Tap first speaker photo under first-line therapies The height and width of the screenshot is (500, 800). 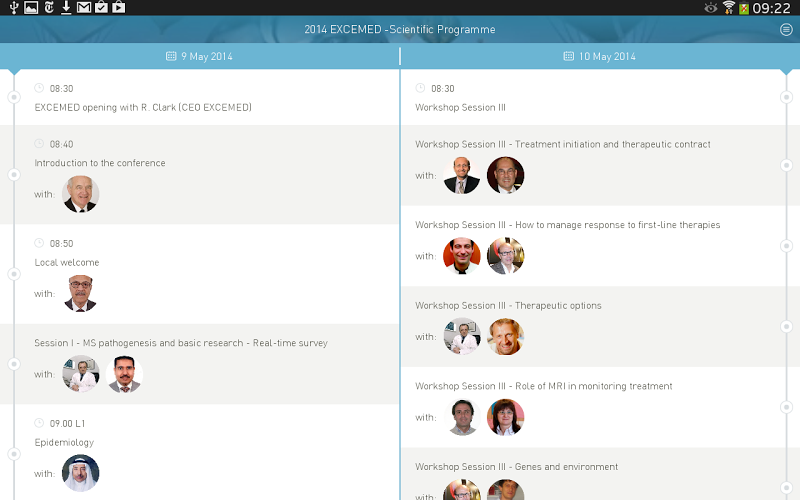pos(462,256)
